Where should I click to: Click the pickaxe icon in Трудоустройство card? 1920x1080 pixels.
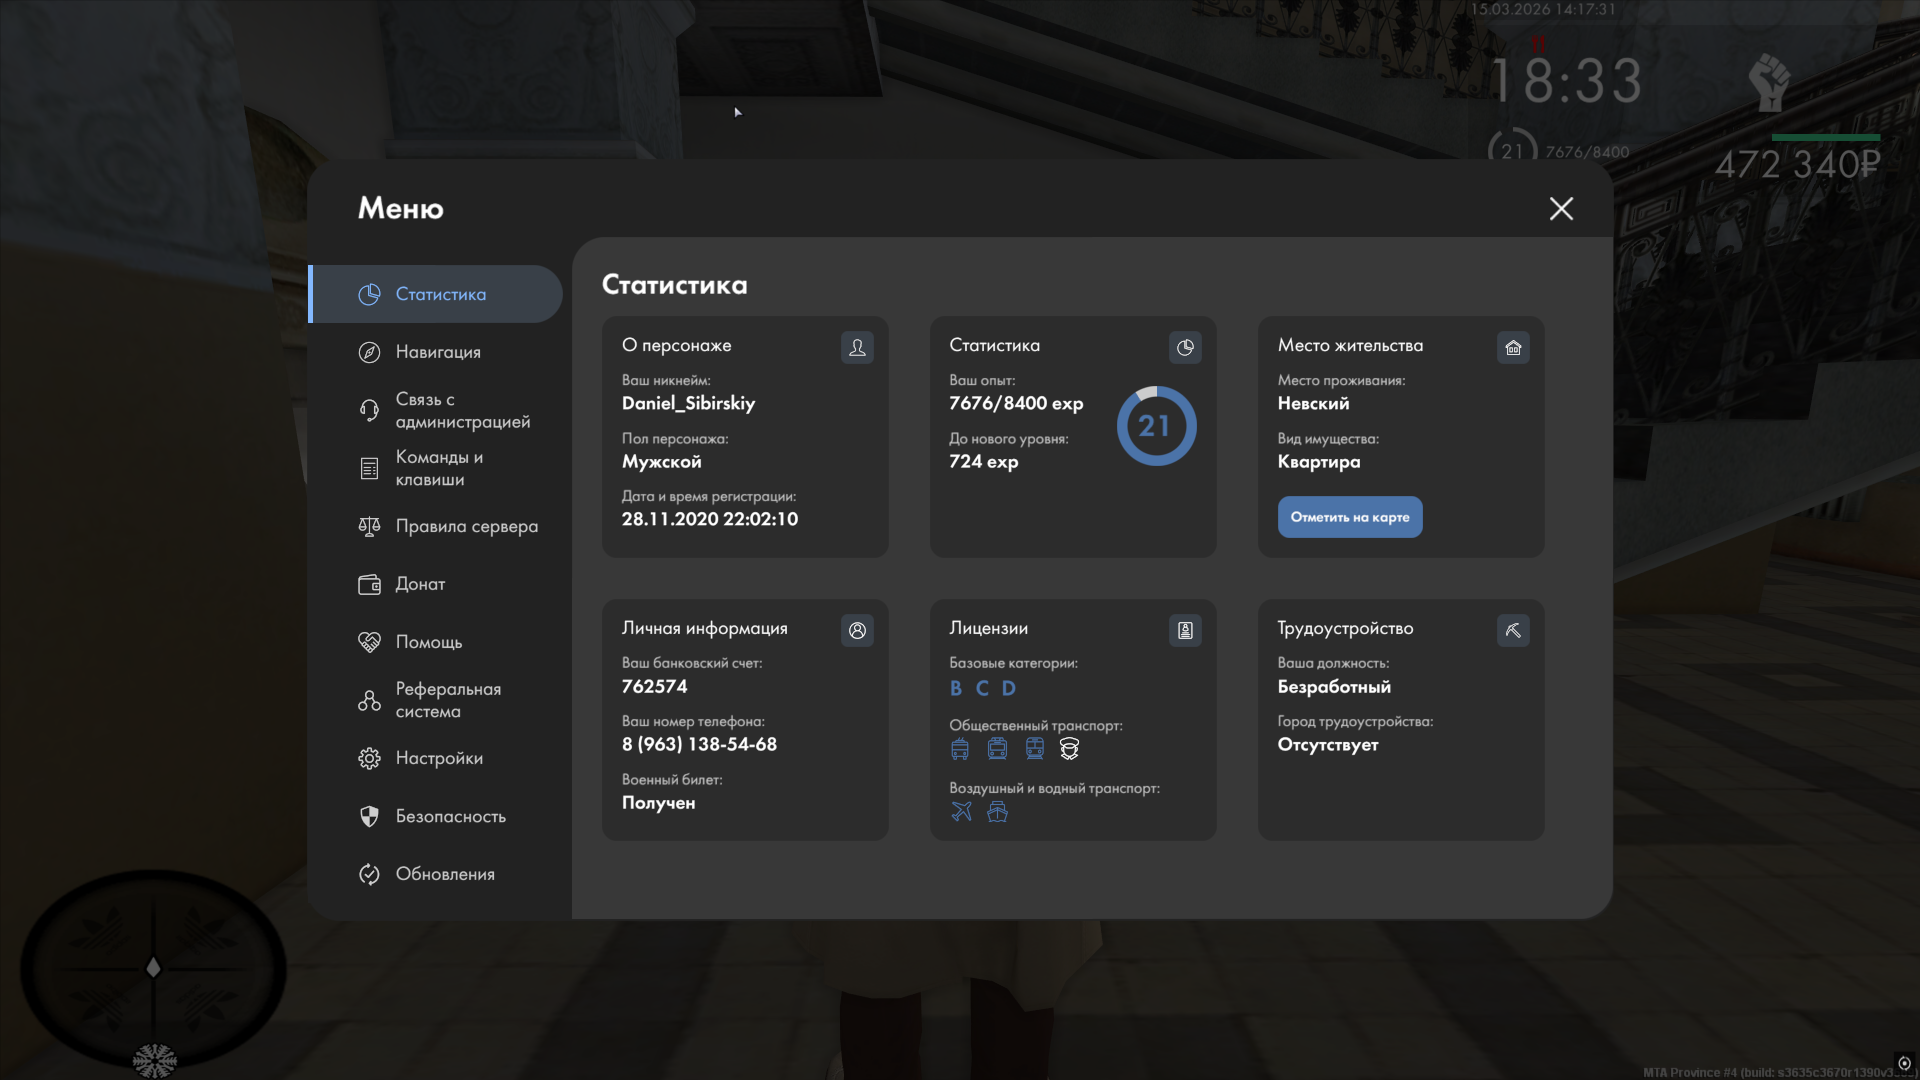point(1513,630)
